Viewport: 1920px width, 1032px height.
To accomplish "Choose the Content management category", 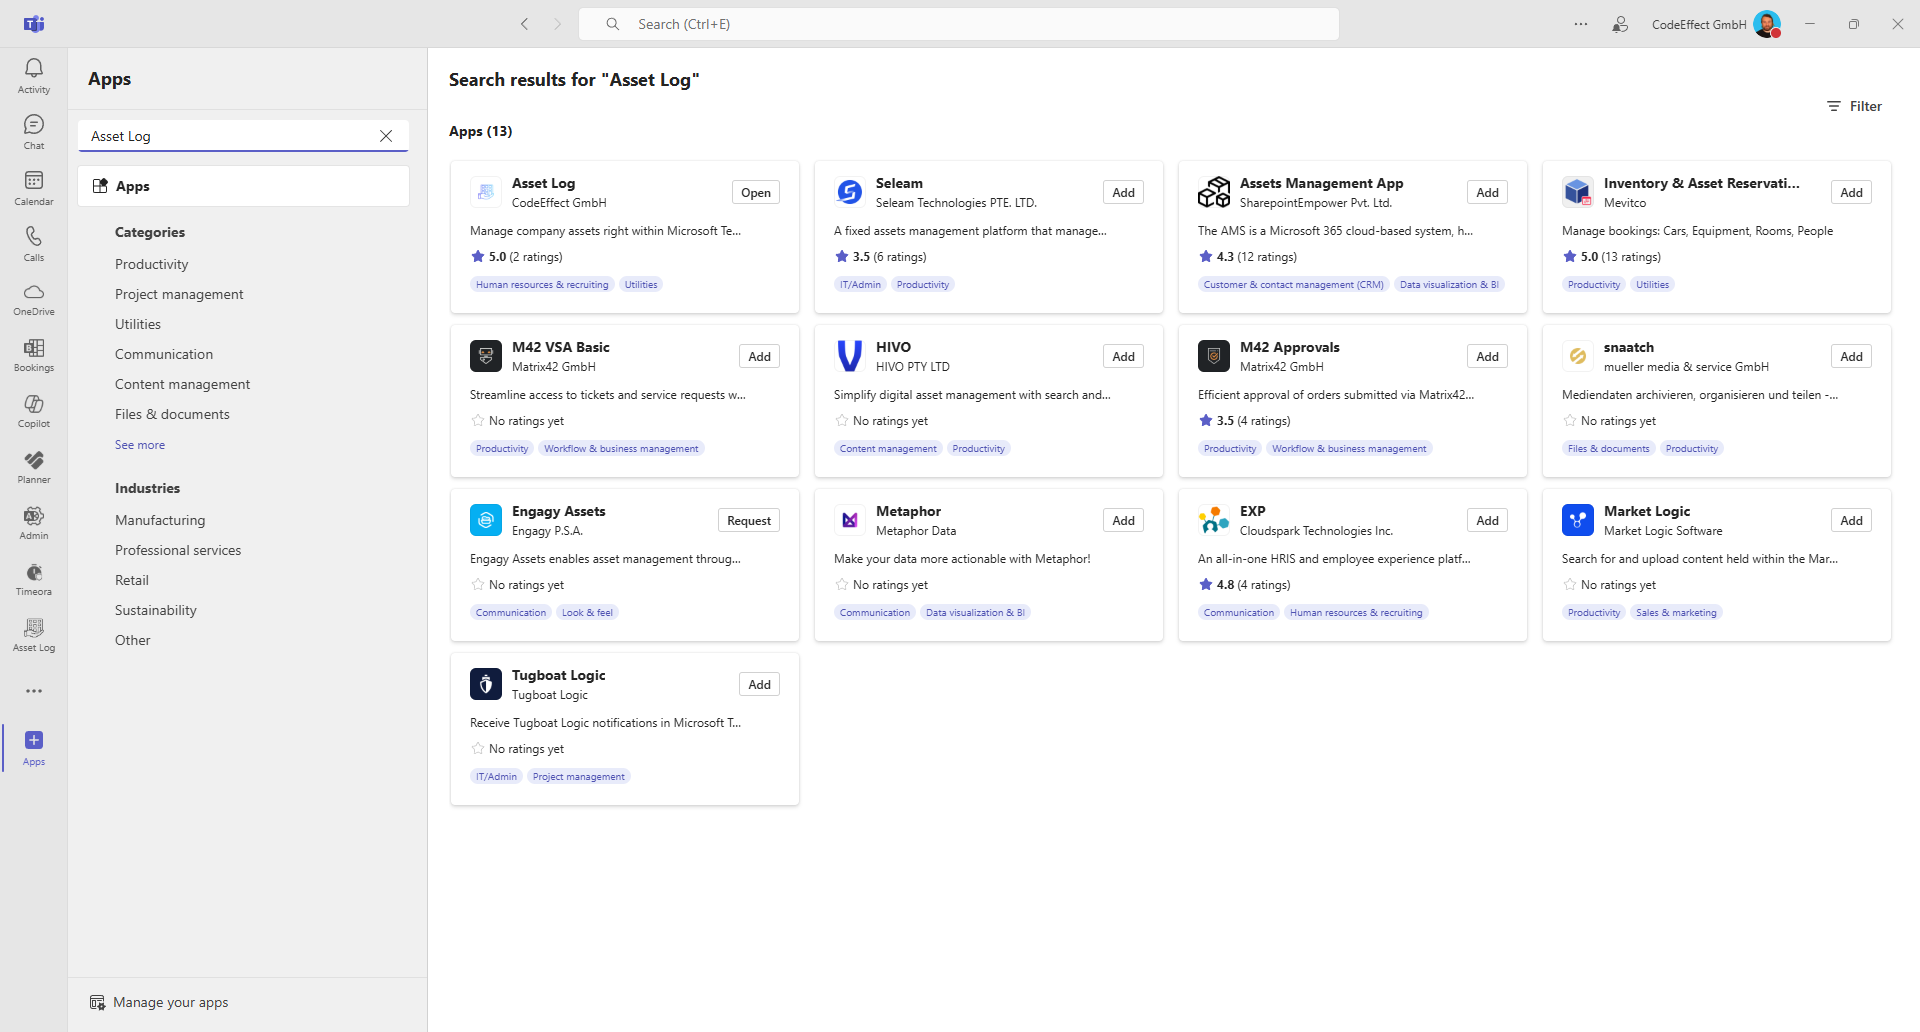I will point(182,384).
